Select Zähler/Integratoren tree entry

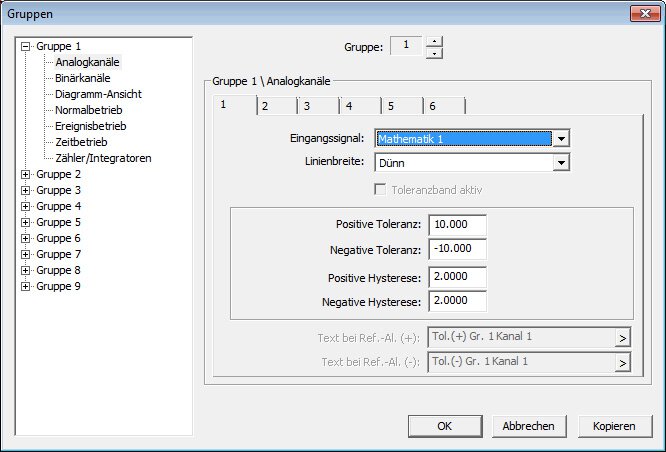pyautogui.click(x=103, y=158)
